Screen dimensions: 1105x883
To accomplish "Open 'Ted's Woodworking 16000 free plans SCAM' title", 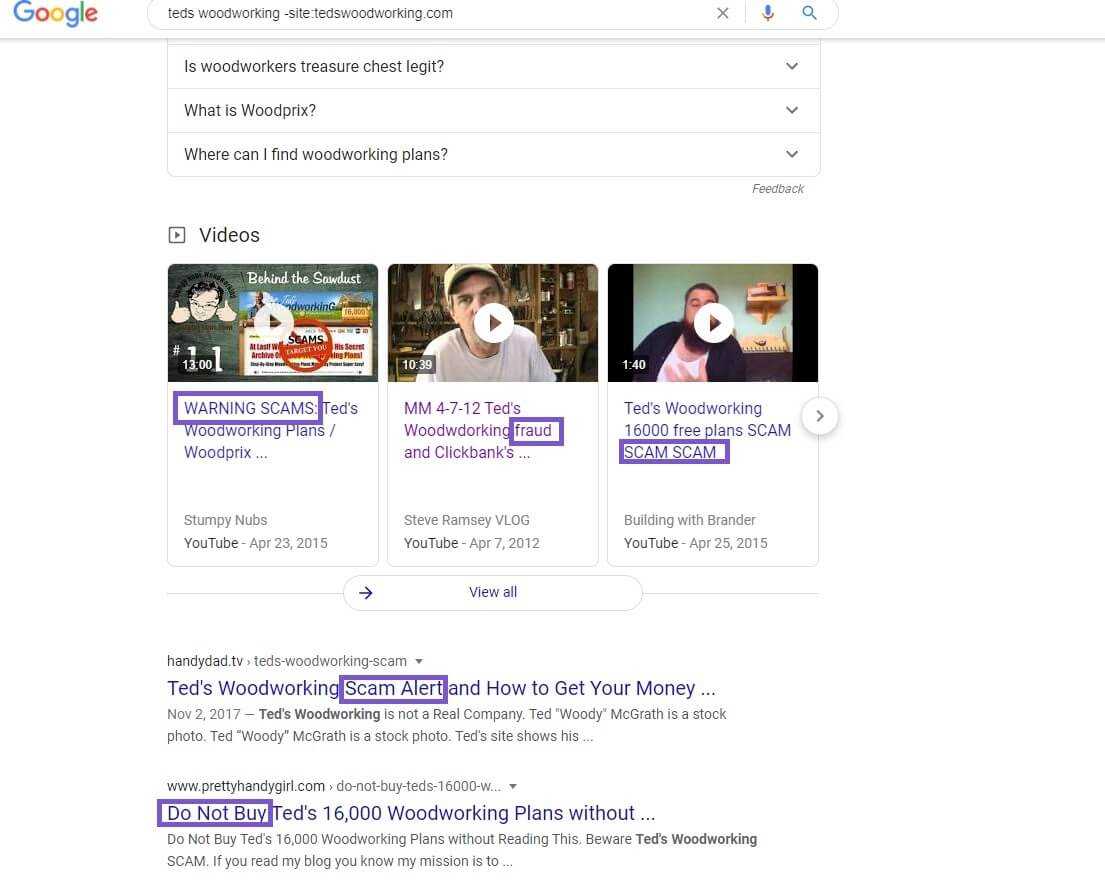I will (x=708, y=431).
